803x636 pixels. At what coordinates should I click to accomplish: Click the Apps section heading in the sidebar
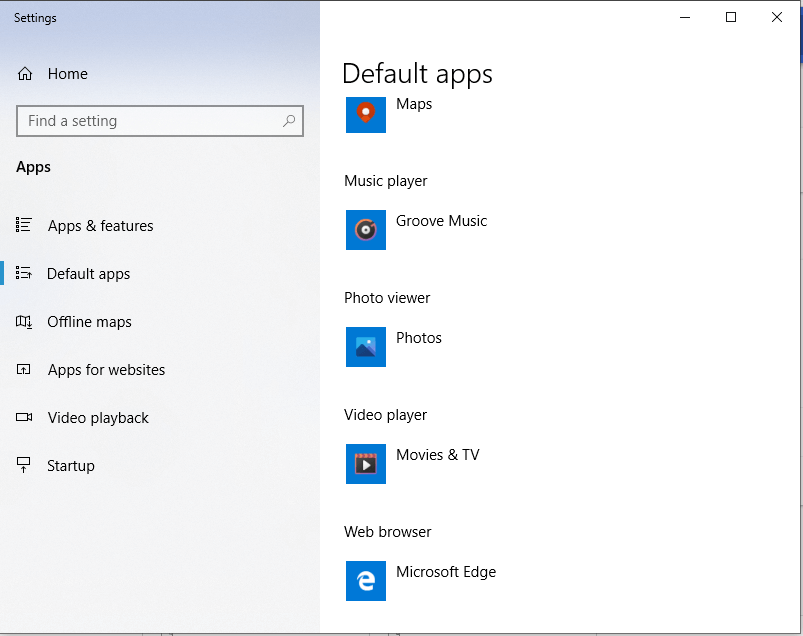click(33, 167)
